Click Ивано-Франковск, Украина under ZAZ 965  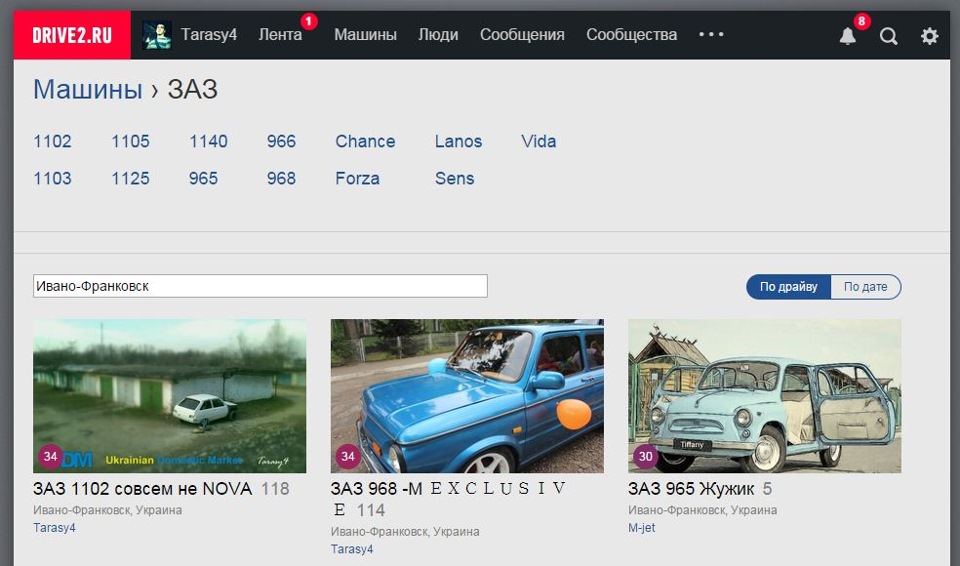[x=703, y=510]
